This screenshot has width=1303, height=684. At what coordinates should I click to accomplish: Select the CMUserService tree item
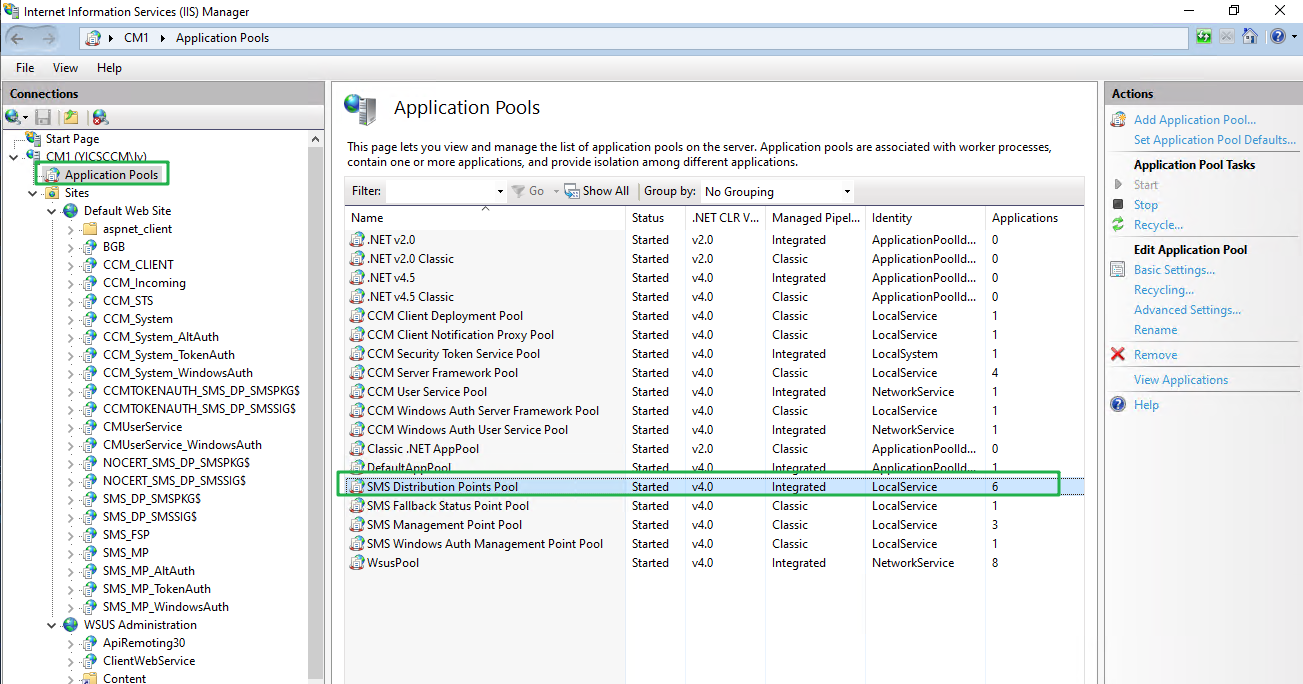coord(142,427)
